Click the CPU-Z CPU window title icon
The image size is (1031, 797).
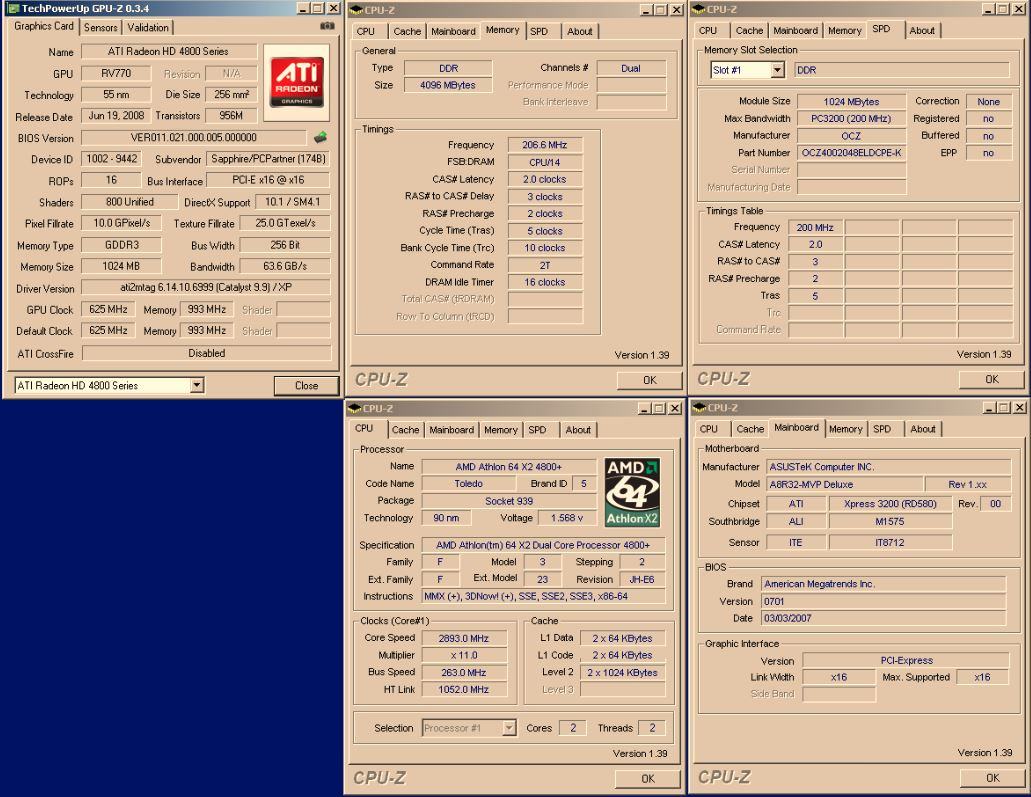(x=354, y=408)
